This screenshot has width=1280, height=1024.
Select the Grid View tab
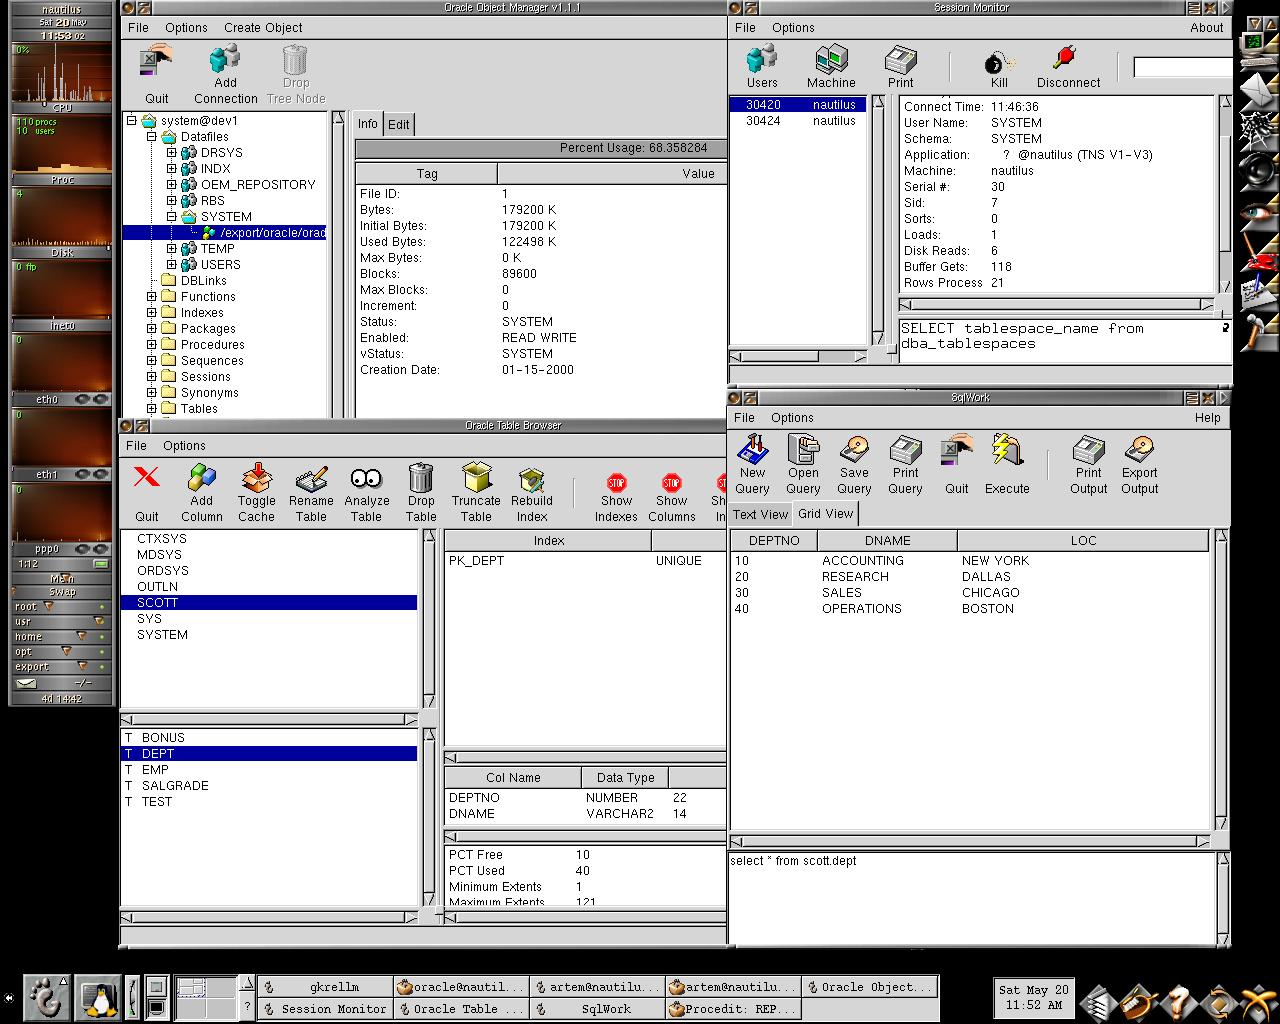point(826,514)
